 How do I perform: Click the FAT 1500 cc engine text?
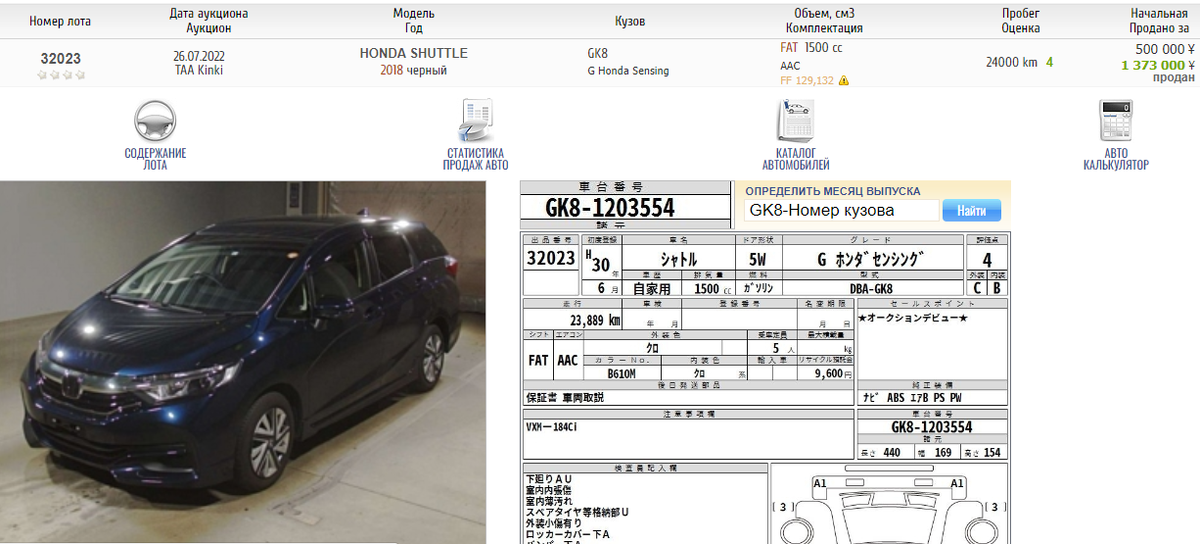811,47
